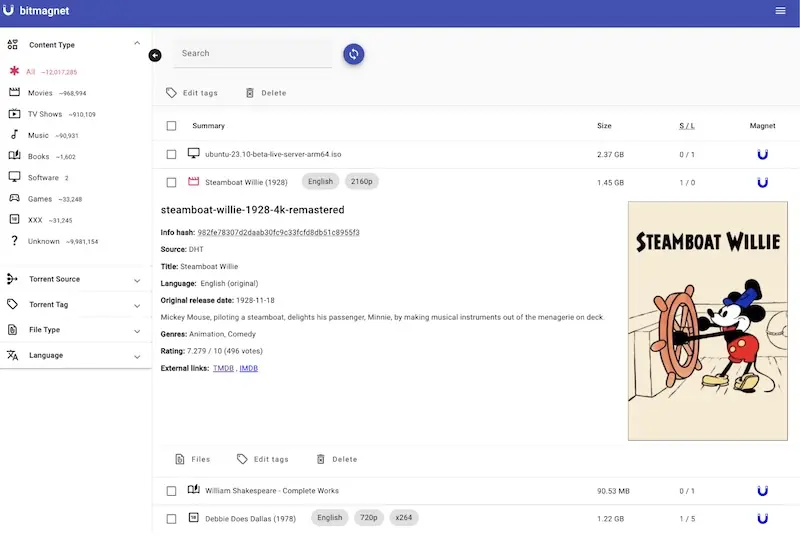Click the XXX content type icon
The image size is (800, 541).
point(14,219)
